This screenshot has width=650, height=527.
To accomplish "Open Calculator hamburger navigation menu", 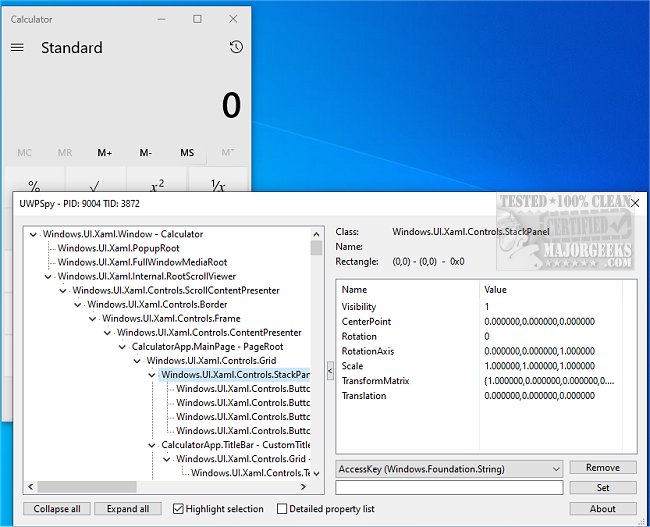I will pos(17,48).
